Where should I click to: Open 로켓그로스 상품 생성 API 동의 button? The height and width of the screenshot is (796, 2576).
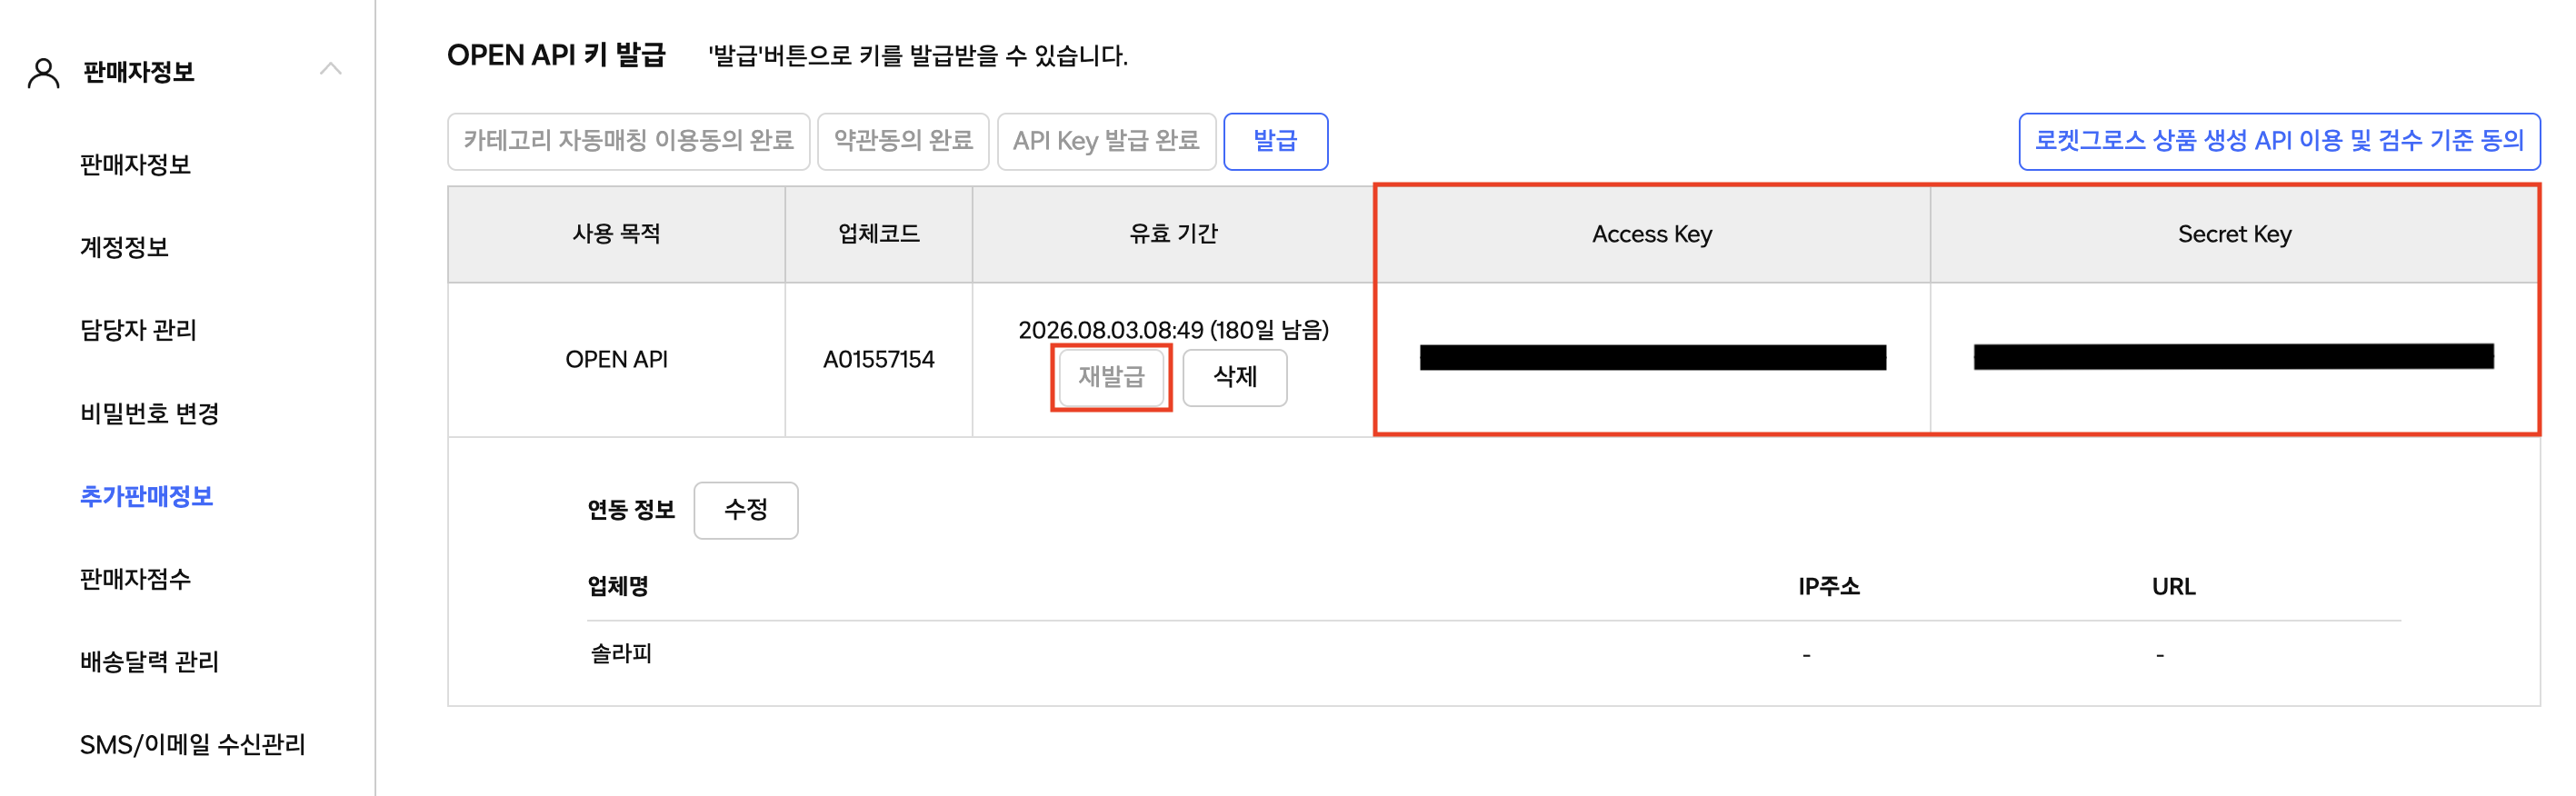2279,141
